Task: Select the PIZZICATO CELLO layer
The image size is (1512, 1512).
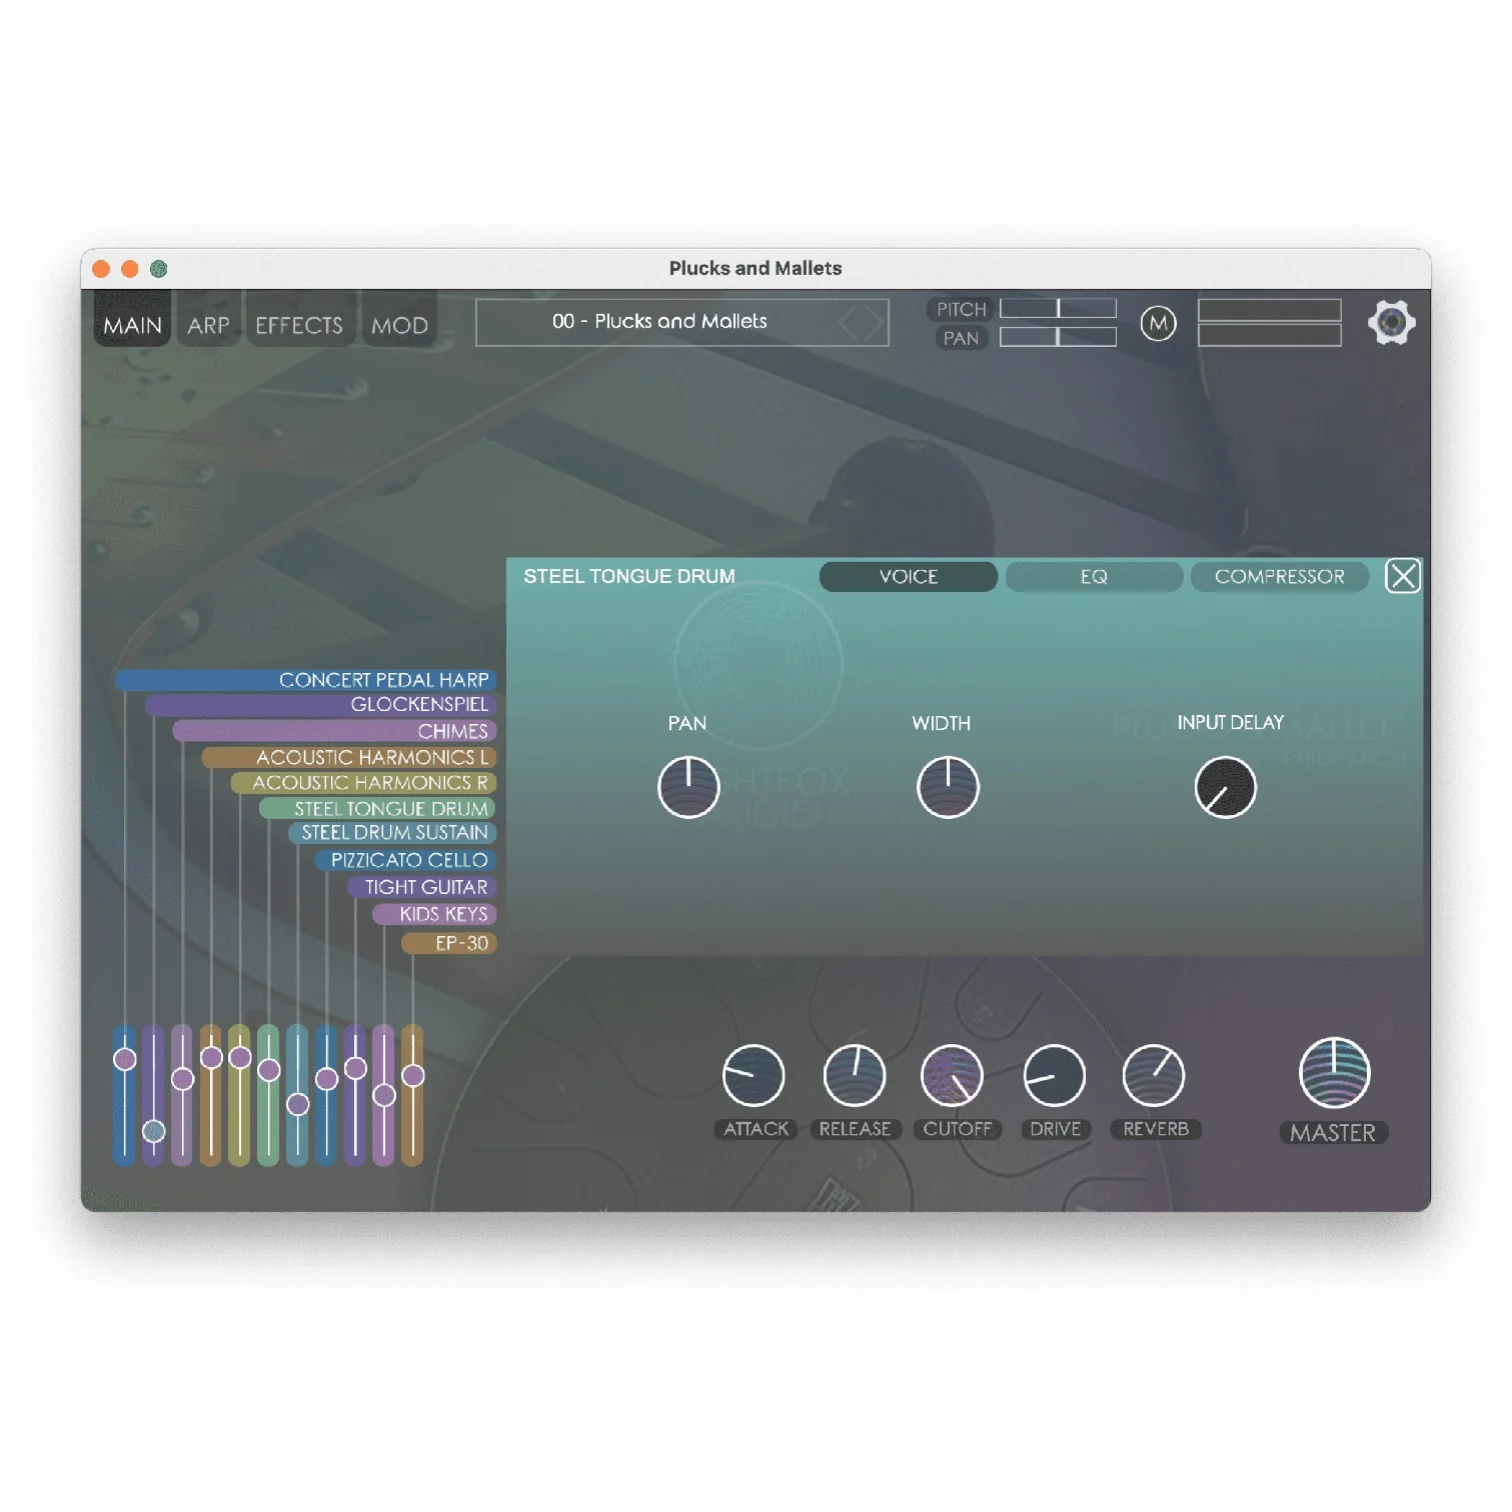Action: pyautogui.click(x=407, y=860)
